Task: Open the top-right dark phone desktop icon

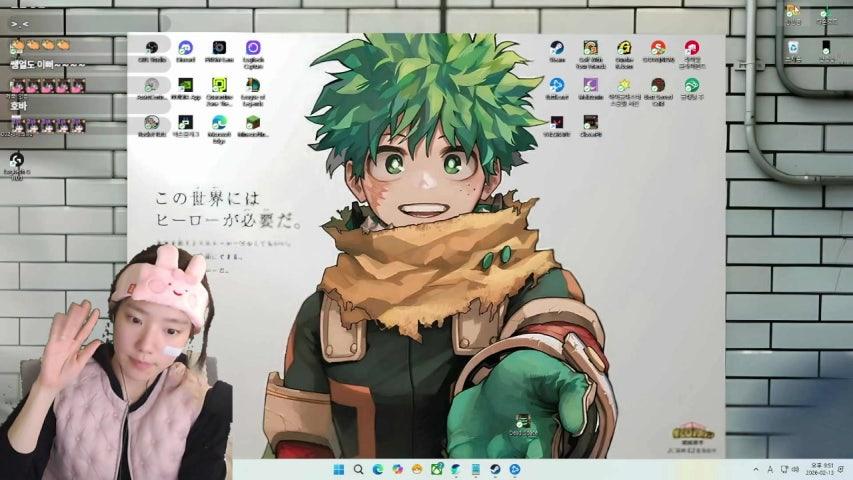Action: coord(826,51)
